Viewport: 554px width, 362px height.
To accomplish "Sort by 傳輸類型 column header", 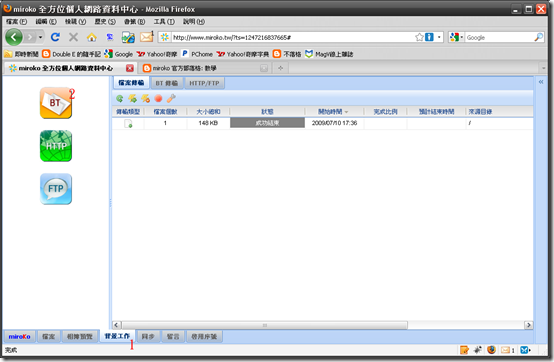I will (128, 112).
